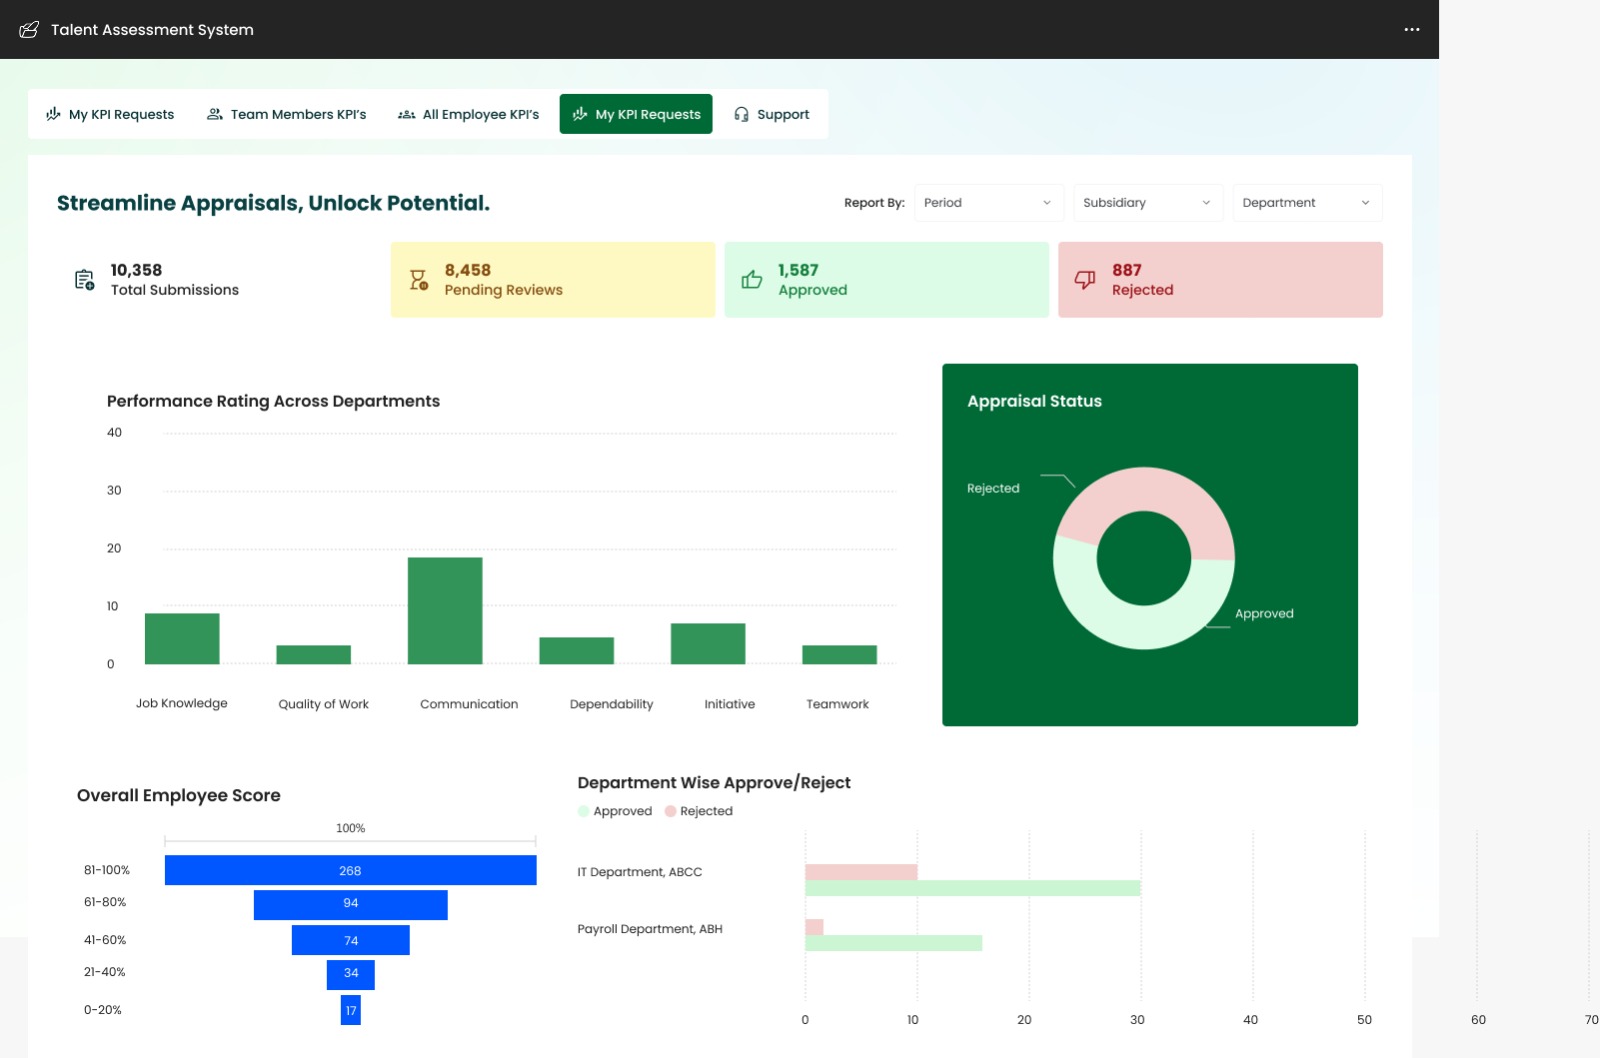Image resolution: width=1600 pixels, height=1058 pixels.
Task: Open the Period dropdown
Action: tap(988, 203)
